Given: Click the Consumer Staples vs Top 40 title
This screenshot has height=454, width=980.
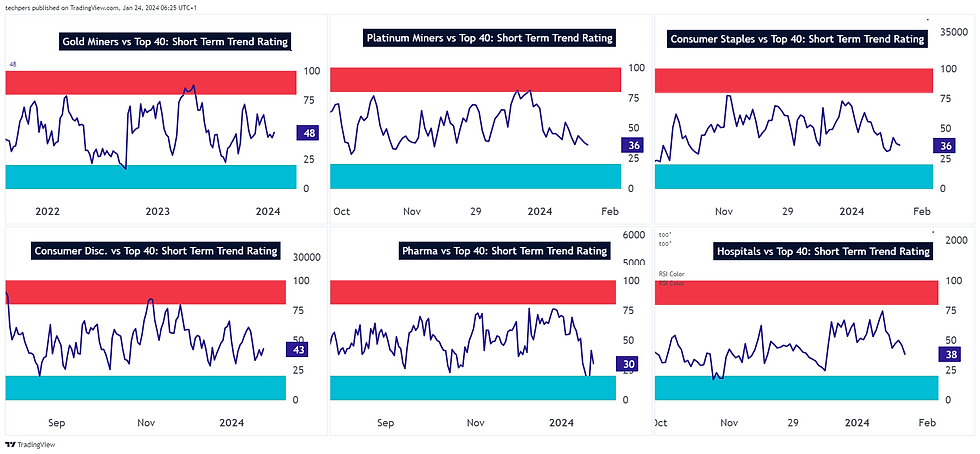Looking at the screenshot, I should coord(797,39).
